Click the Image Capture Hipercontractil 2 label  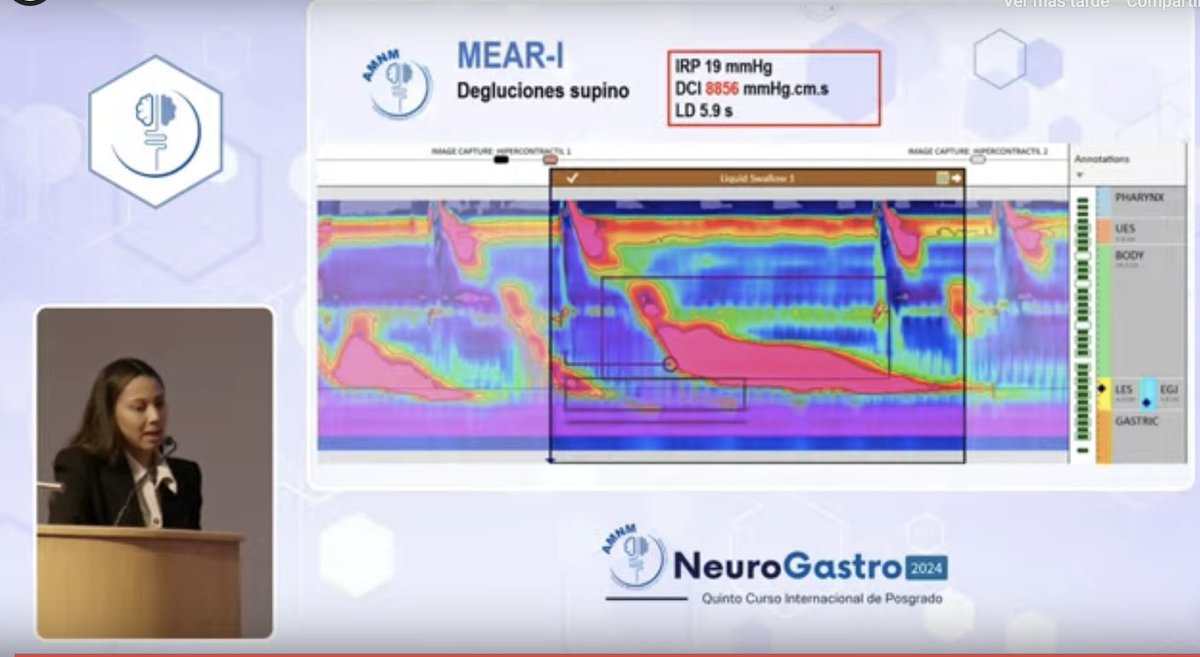[x=978, y=150]
